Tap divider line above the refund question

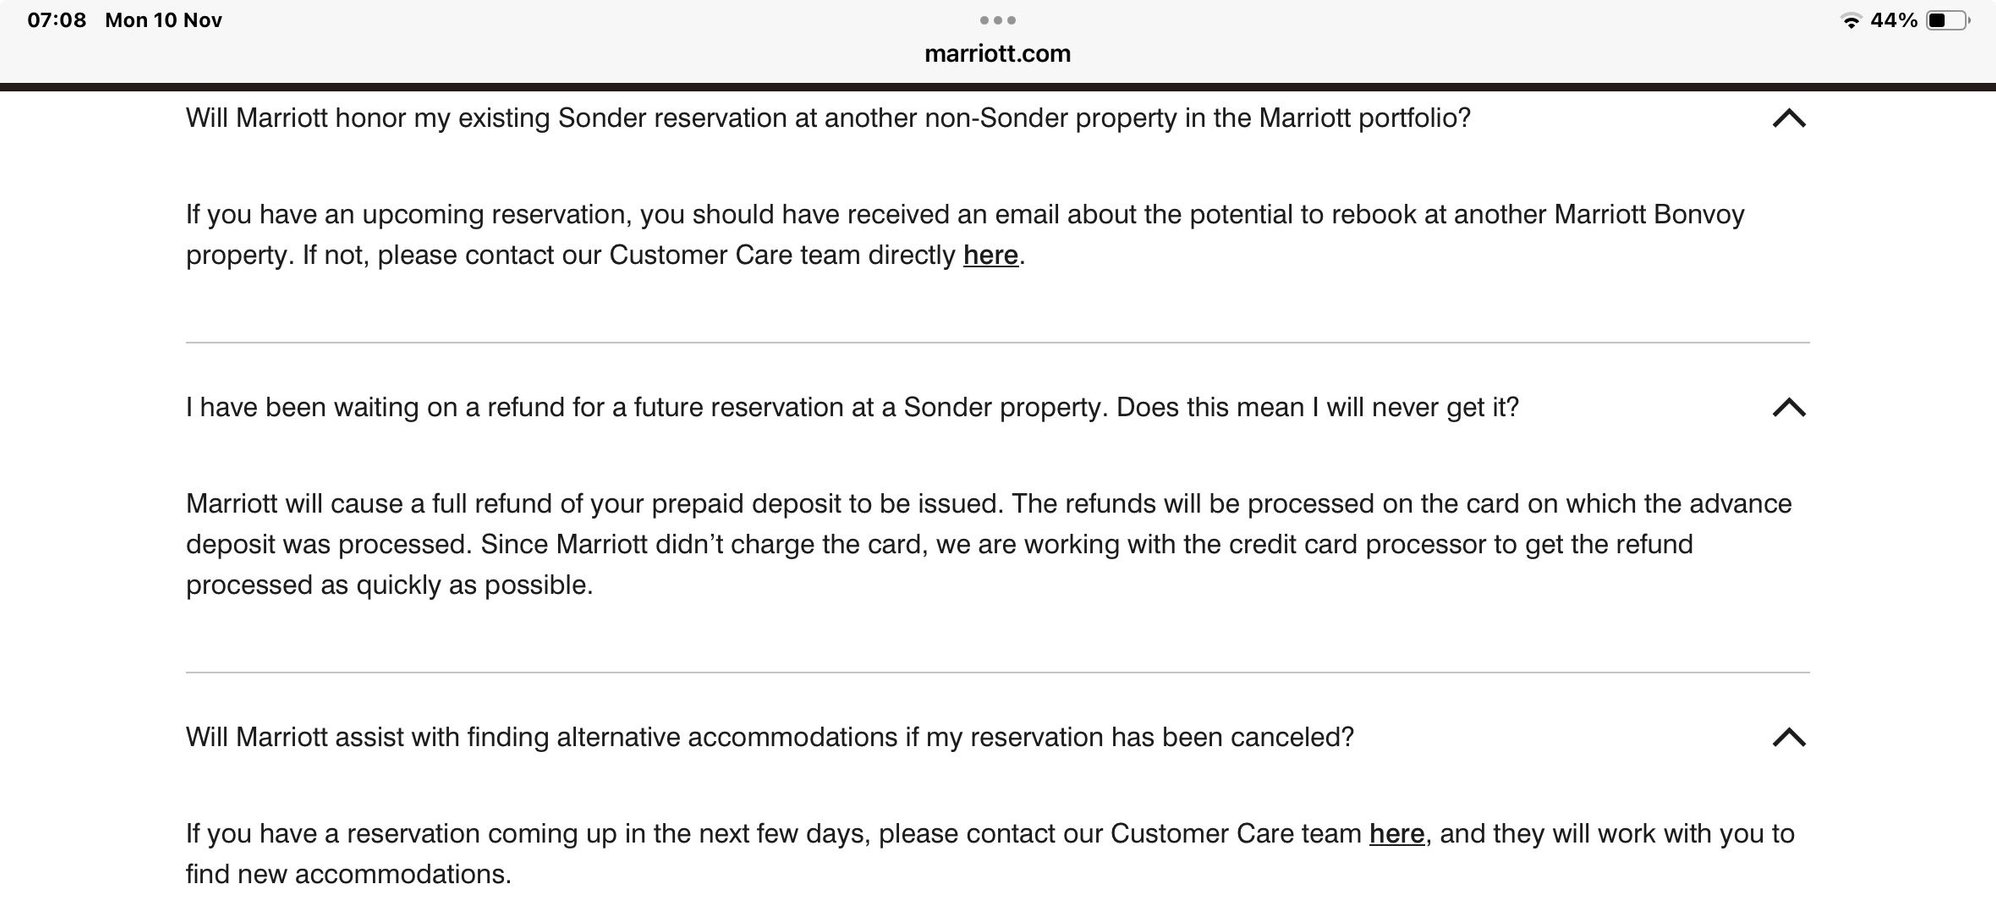click(997, 343)
